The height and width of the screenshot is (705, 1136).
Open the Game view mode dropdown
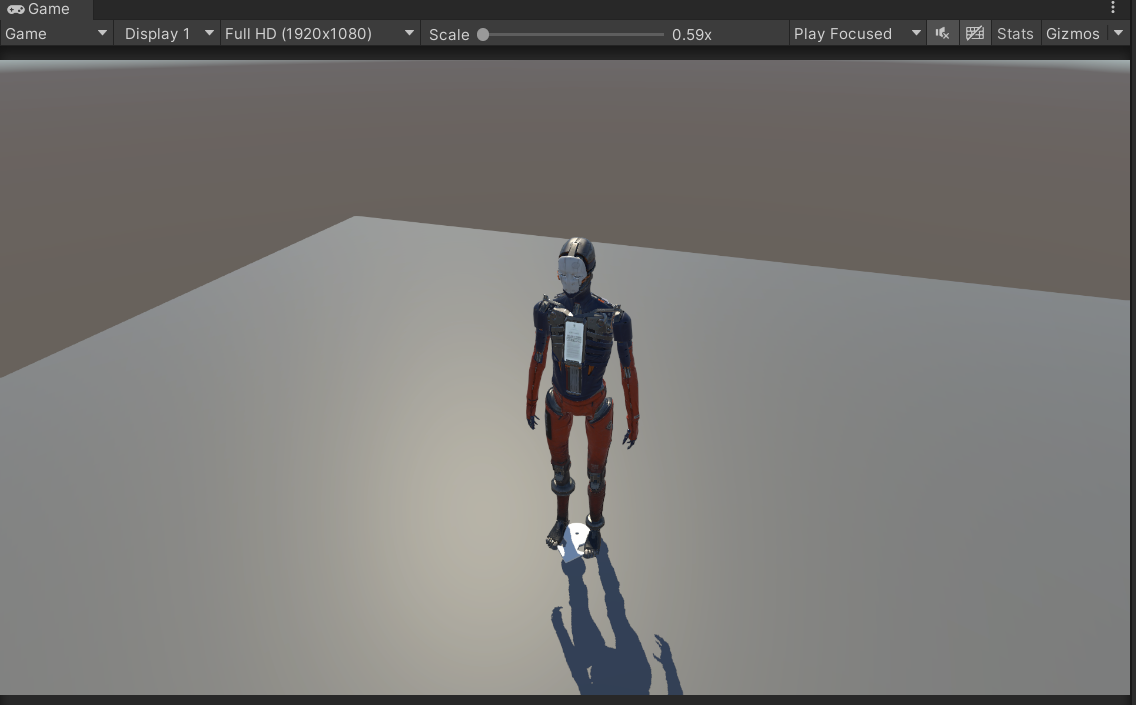pos(55,33)
